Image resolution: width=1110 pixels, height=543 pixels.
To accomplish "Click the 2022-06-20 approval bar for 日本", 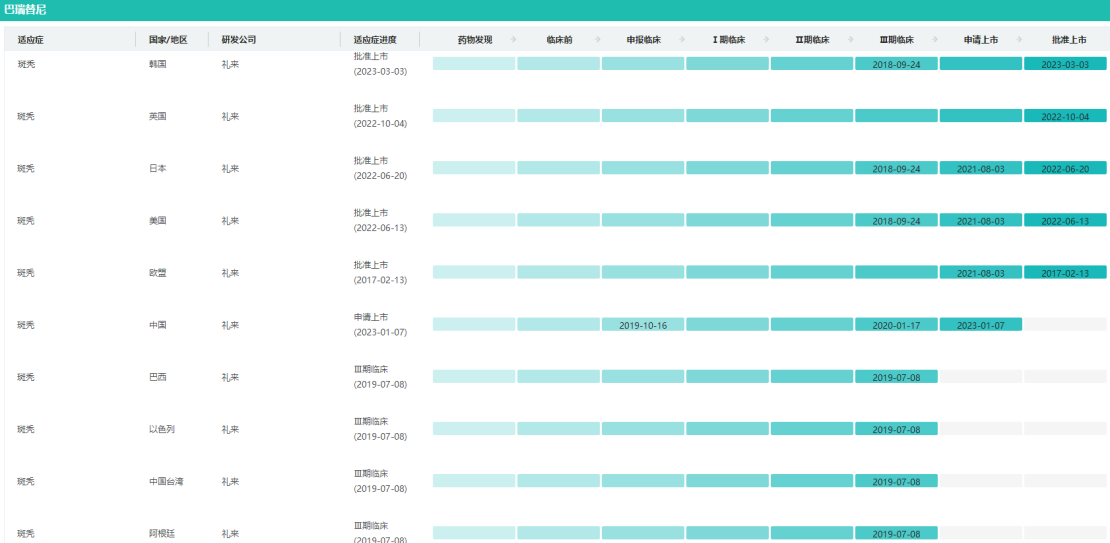I will pyautogui.click(x=1065, y=168).
